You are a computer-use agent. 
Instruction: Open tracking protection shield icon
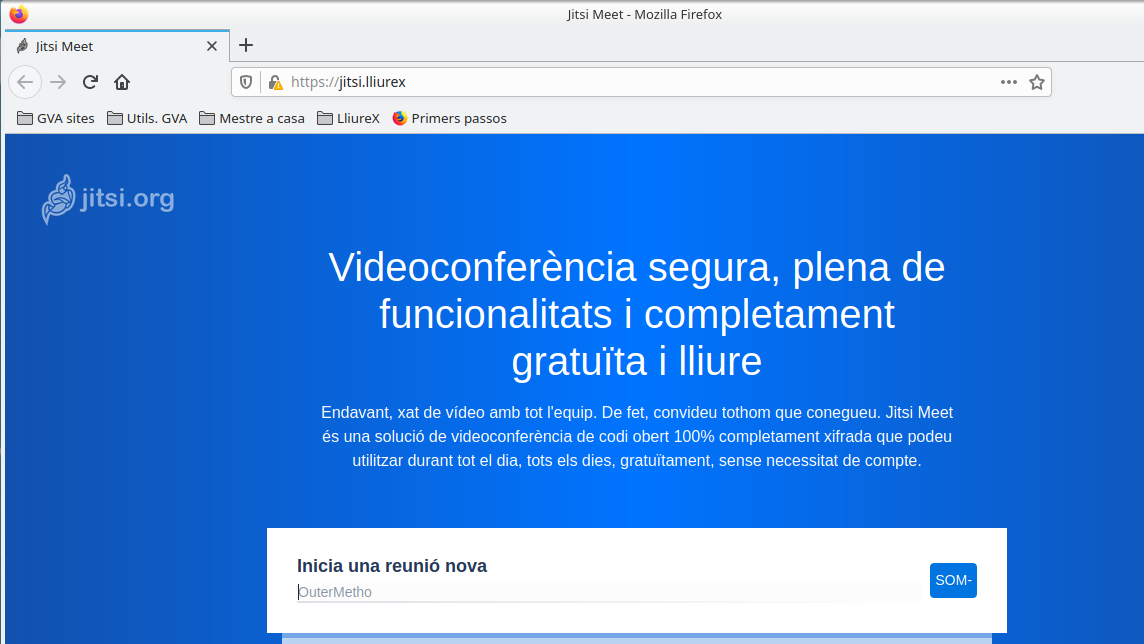(x=246, y=82)
